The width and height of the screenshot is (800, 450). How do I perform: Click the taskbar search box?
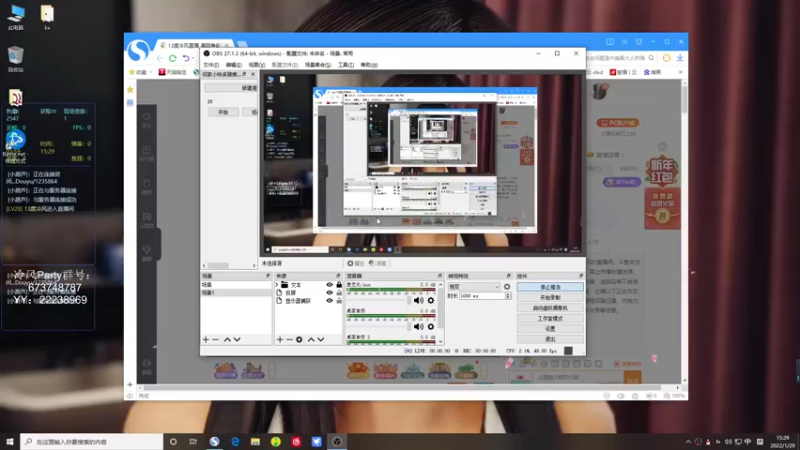[92, 441]
